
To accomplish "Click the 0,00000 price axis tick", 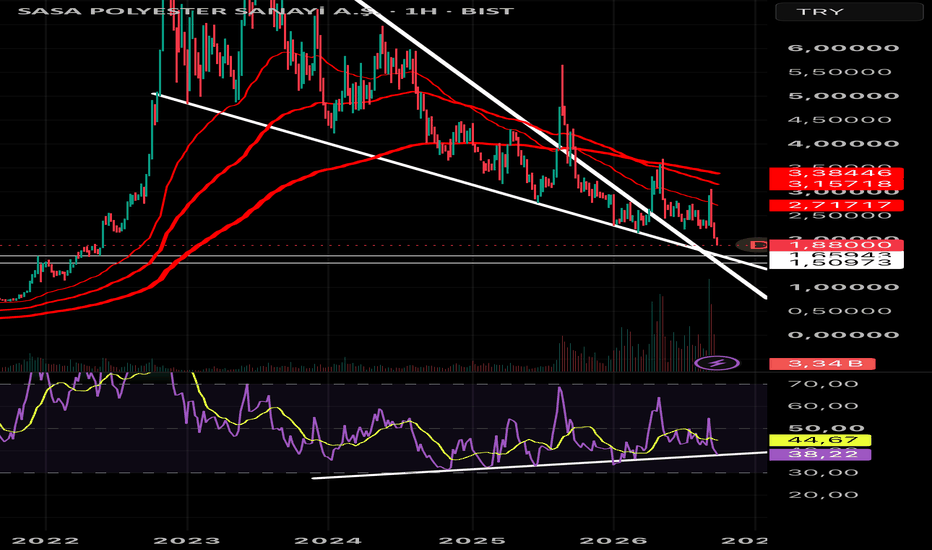I will [x=843, y=335].
